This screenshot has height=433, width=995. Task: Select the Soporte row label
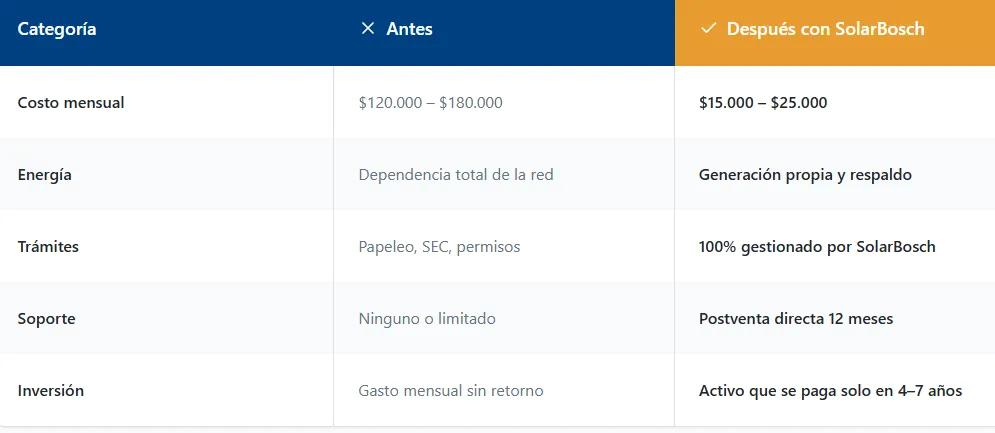(x=47, y=318)
